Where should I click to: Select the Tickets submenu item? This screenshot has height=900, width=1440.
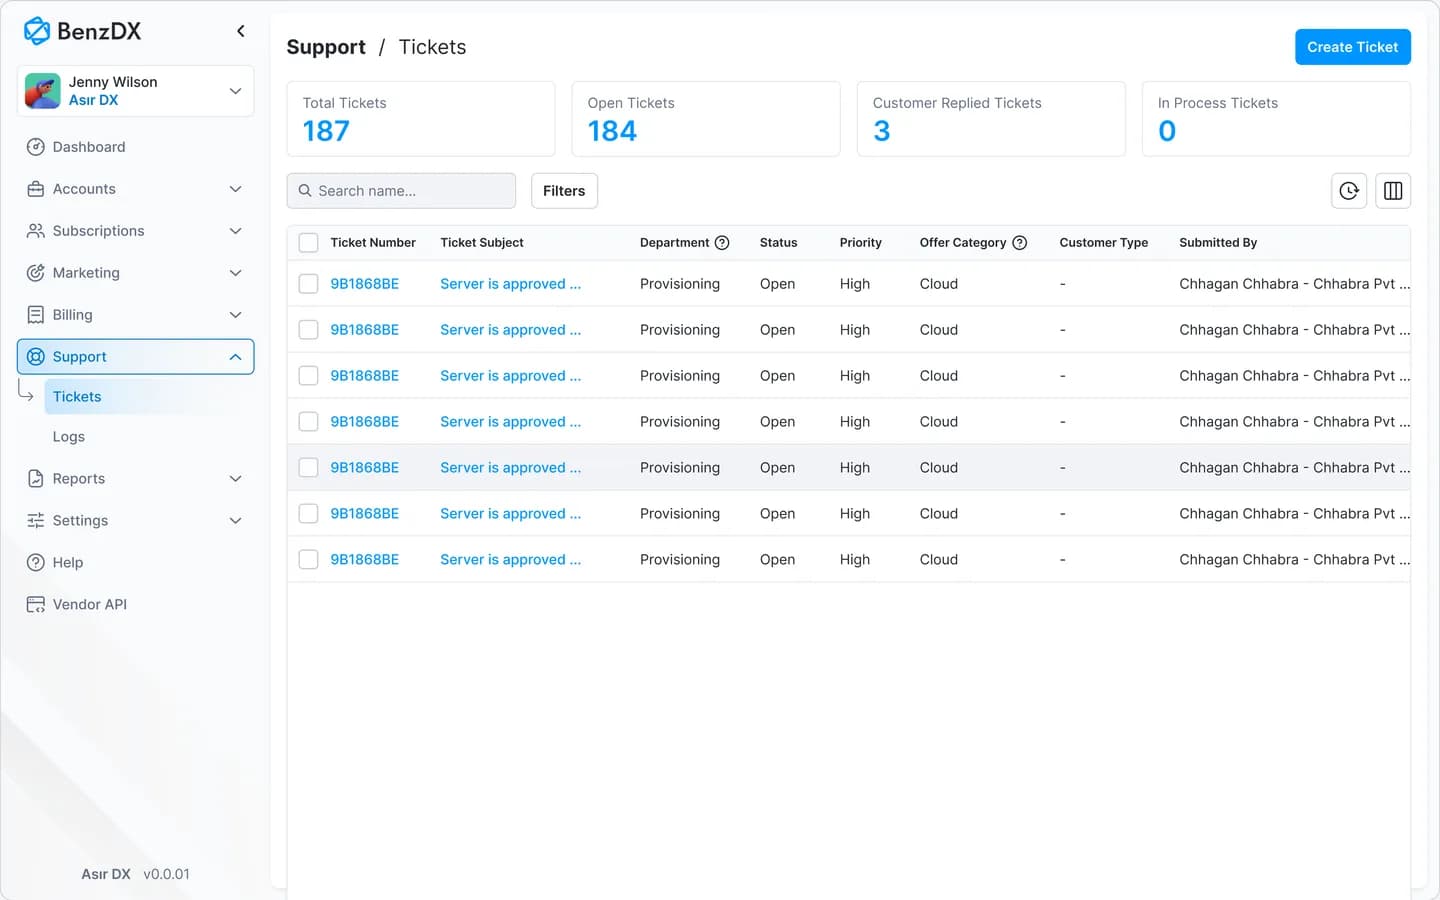tap(149, 397)
